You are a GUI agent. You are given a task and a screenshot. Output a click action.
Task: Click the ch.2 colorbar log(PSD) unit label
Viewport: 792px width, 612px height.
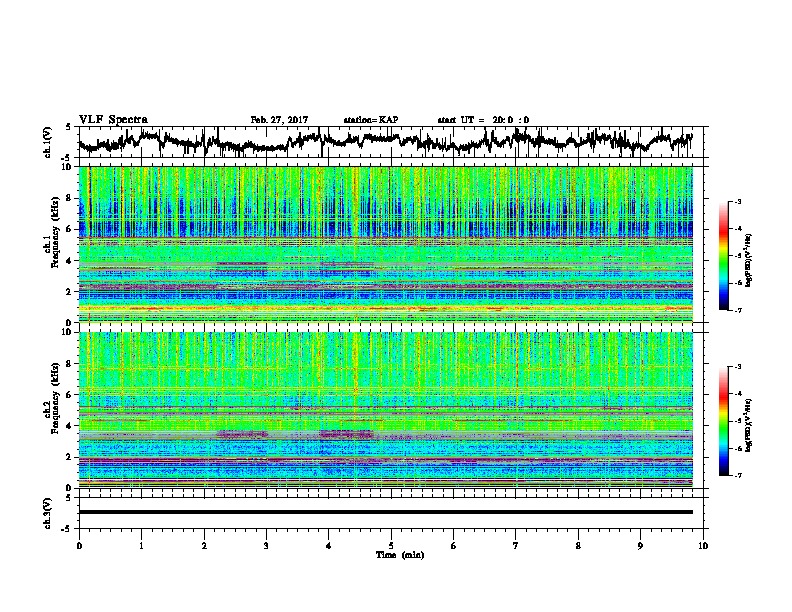tap(749, 425)
